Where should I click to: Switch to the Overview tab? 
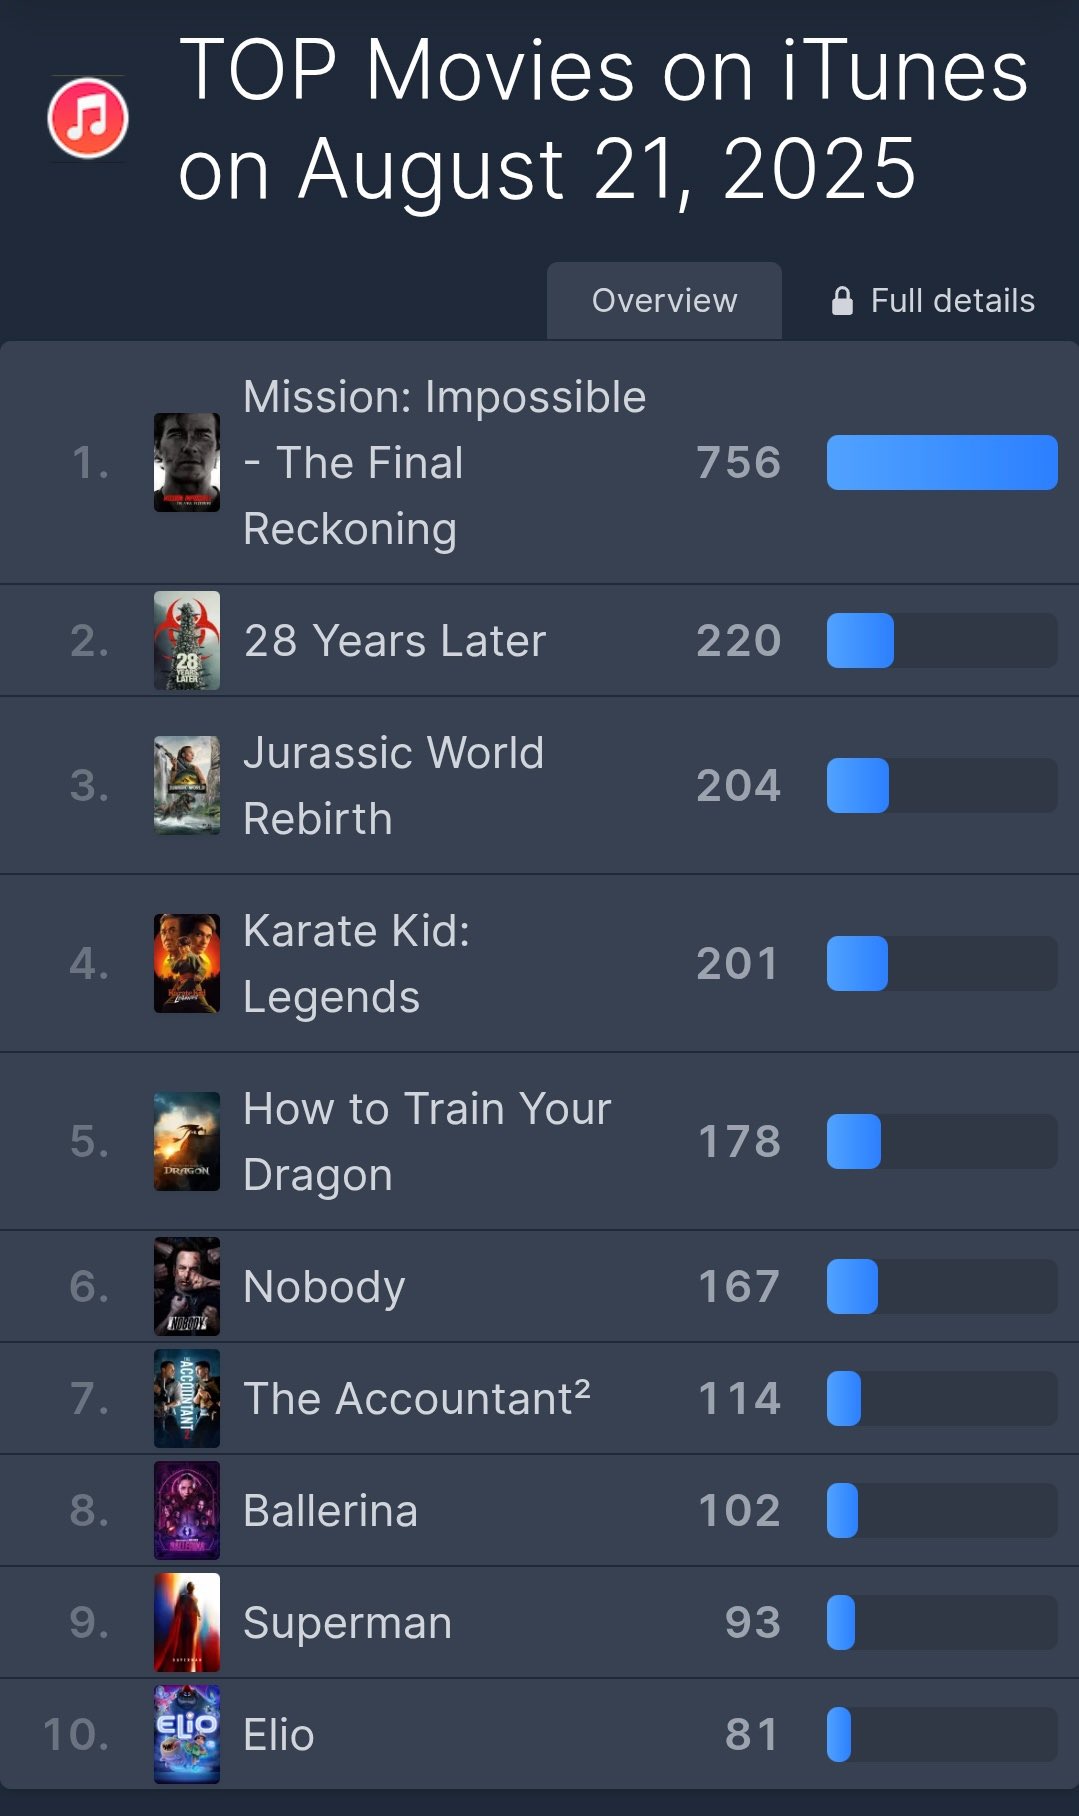[x=664, y=301]
